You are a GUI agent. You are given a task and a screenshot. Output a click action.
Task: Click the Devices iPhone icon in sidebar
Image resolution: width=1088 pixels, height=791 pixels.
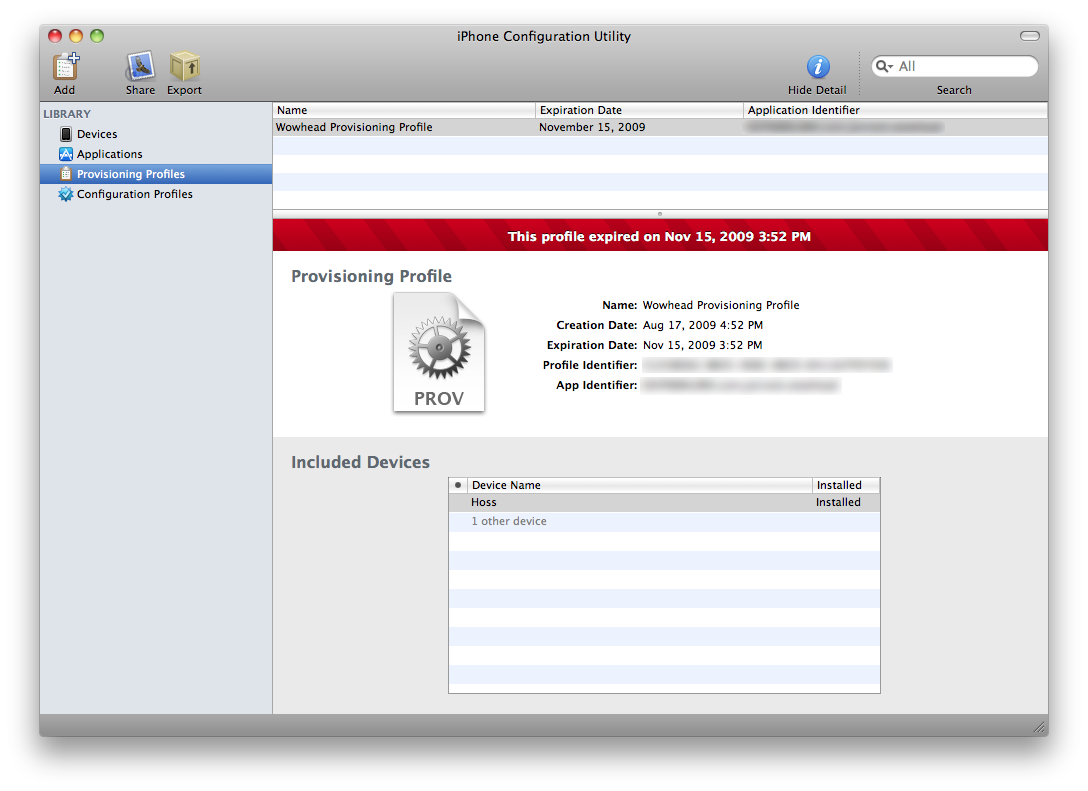pyautogui.click(x=66, y=134)
